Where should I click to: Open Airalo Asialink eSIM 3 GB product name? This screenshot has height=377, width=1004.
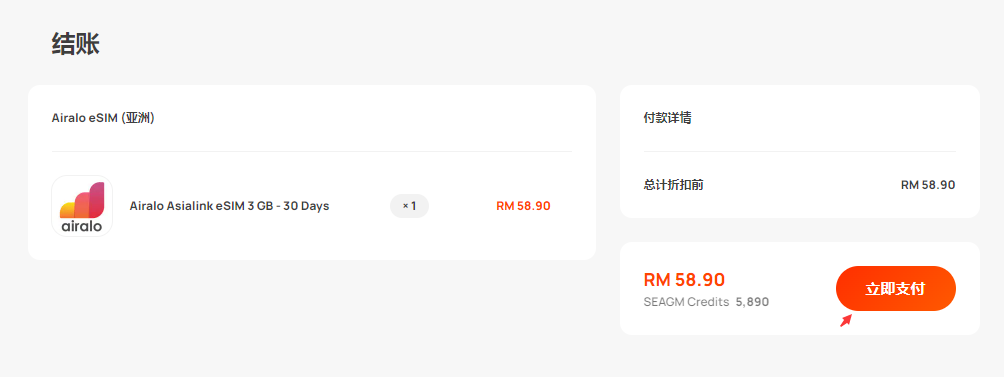(x=229, y=206)
